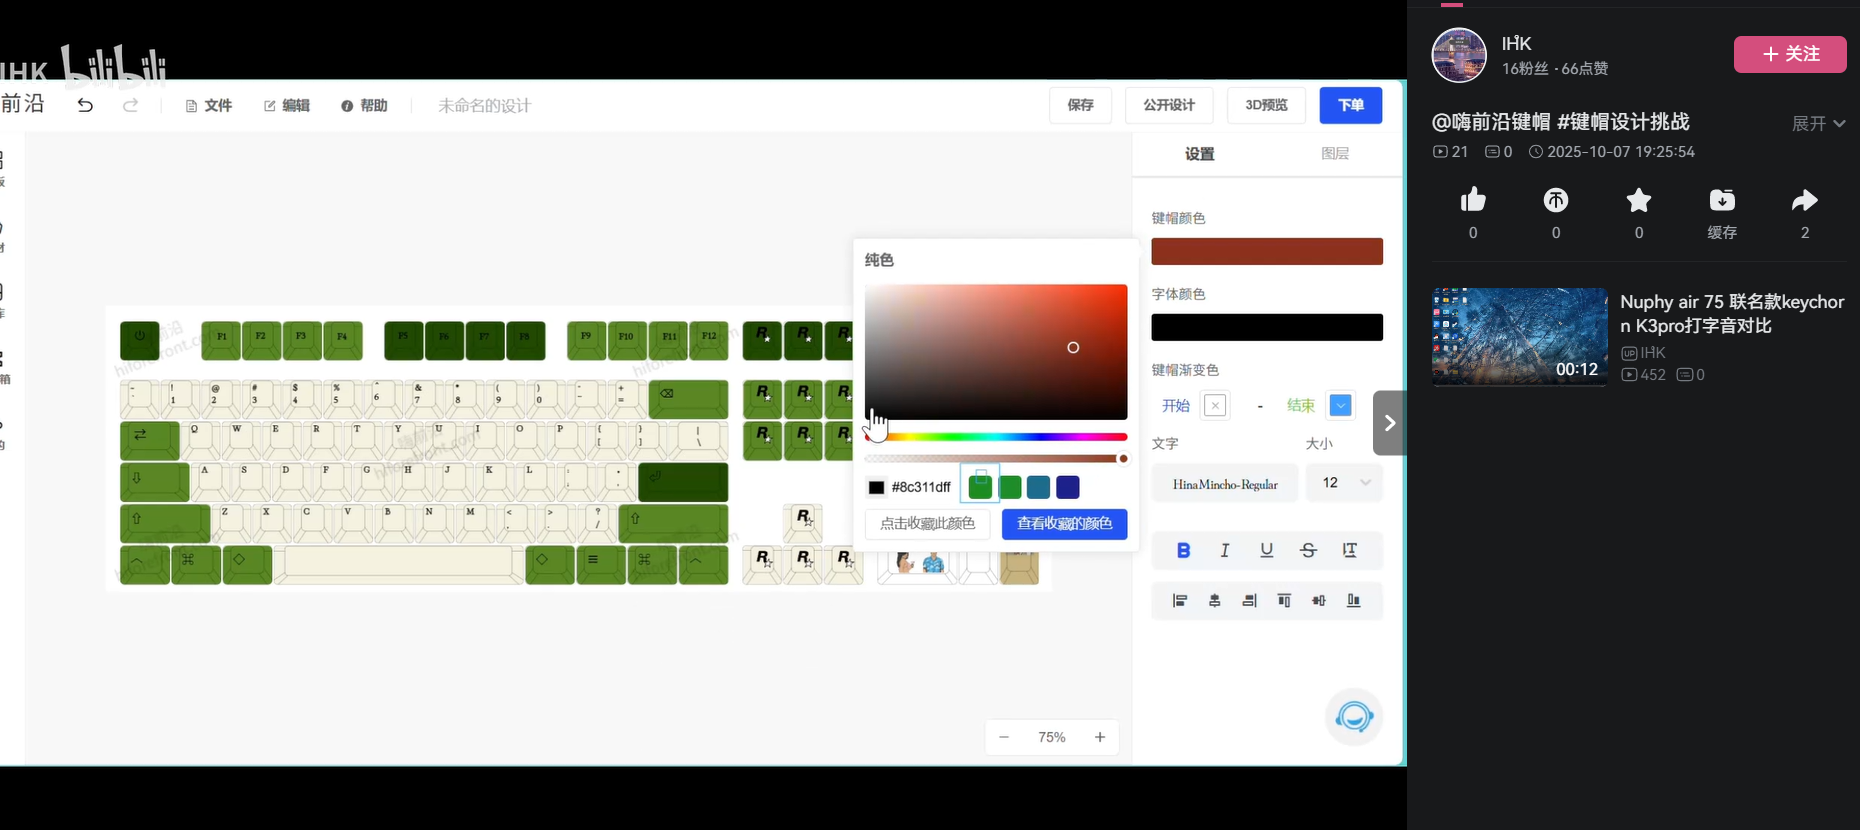Align legend text to horizontal center
The width and height of the screenshot is (1860, 830).
pos(1215,601)
